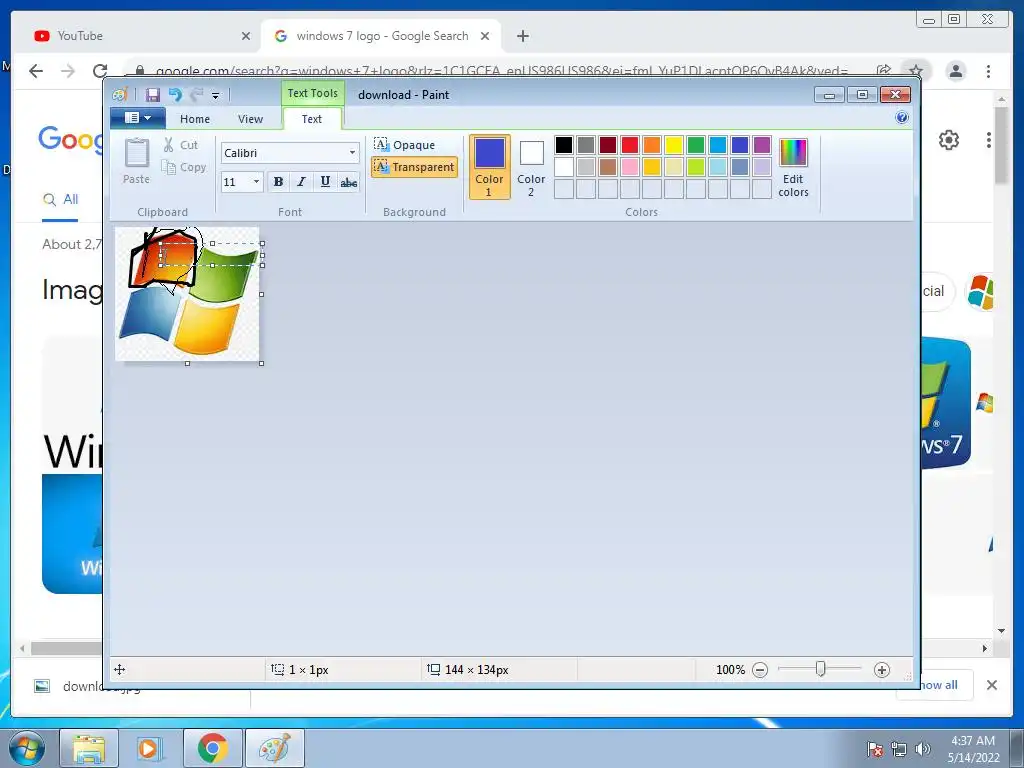Open the Windows Start menu
Screen dimensions: 1024x768
pyautogui.click(x=26, y=748)
